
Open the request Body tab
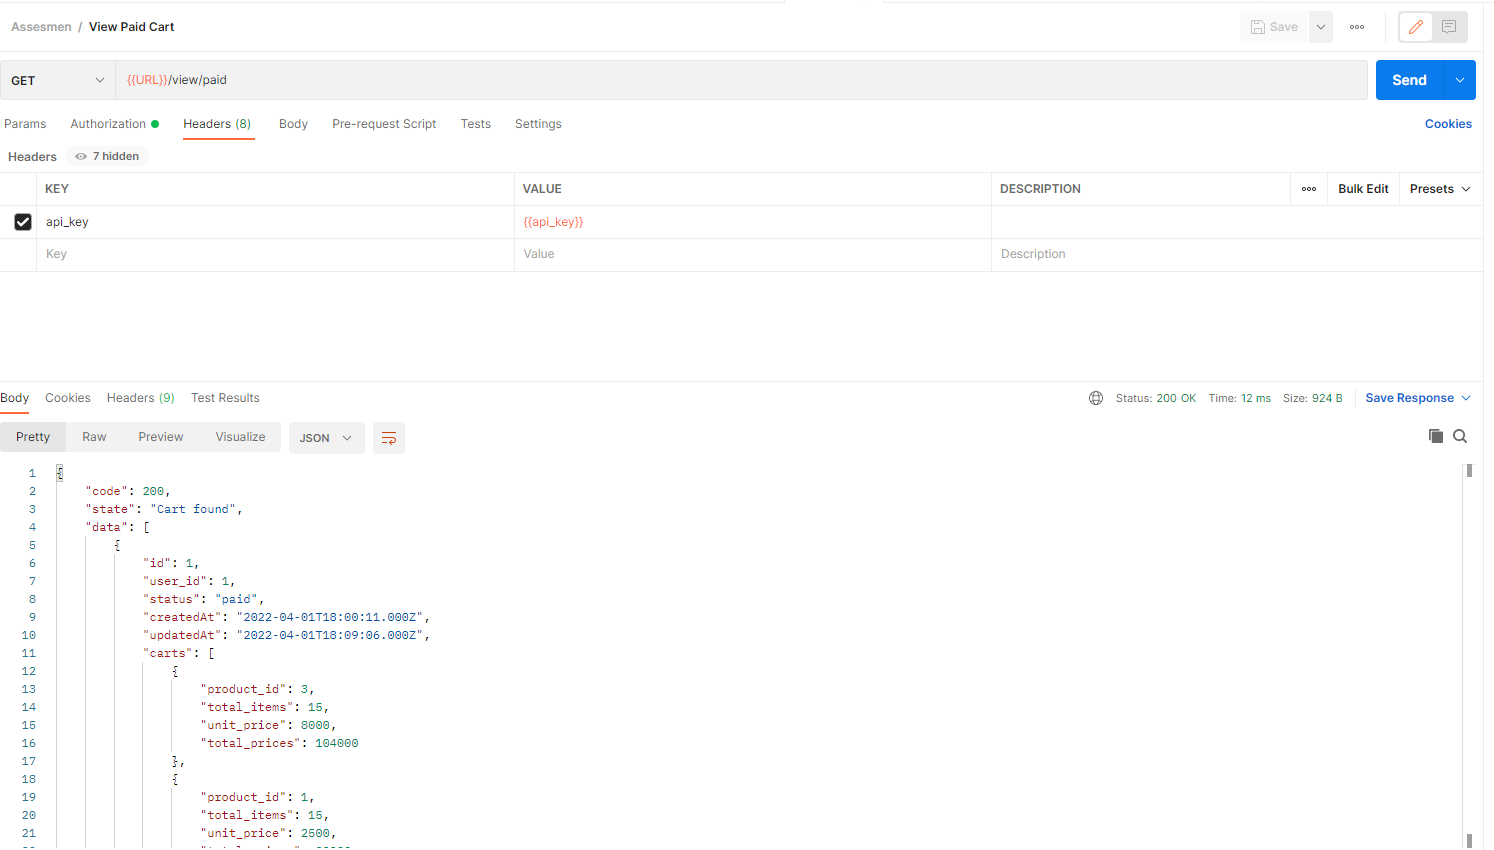pos(293,124)
